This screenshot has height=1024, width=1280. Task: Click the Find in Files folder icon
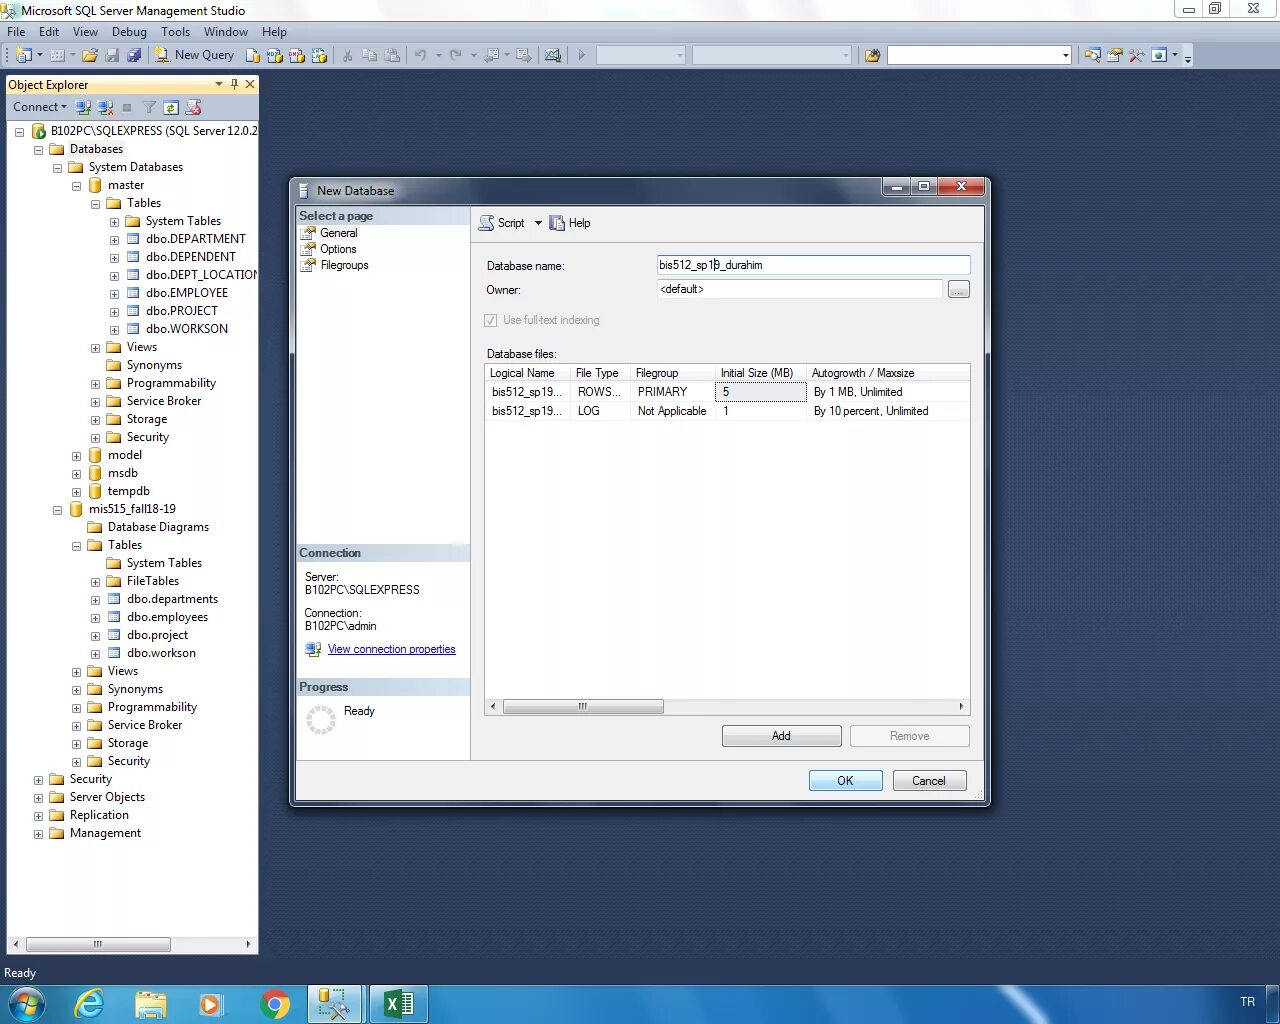[x=872, y=55]
